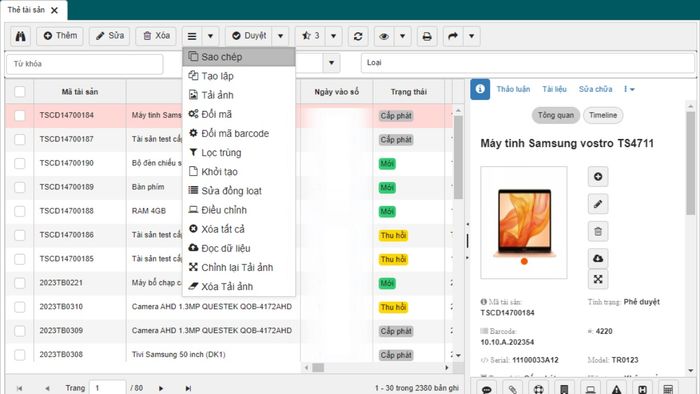The image size is (700, 394).
Task: Click the plus circle icon beside asset image
Action: [598, 177]
